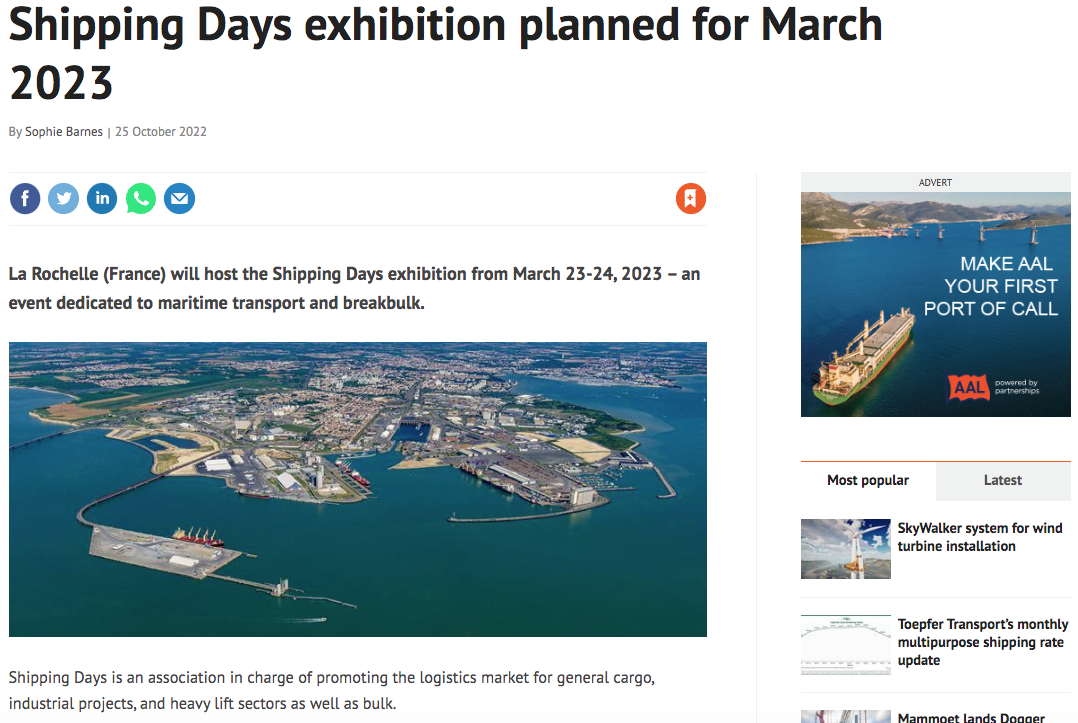Click the AAL logo in the advert
1078x723 pixels.
click(x=967, y=387)
